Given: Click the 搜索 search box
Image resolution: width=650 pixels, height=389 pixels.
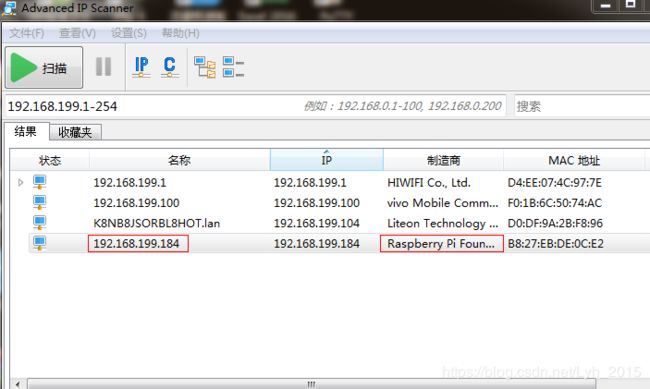Looking at the screenshot, I should (x=582, y=107).
